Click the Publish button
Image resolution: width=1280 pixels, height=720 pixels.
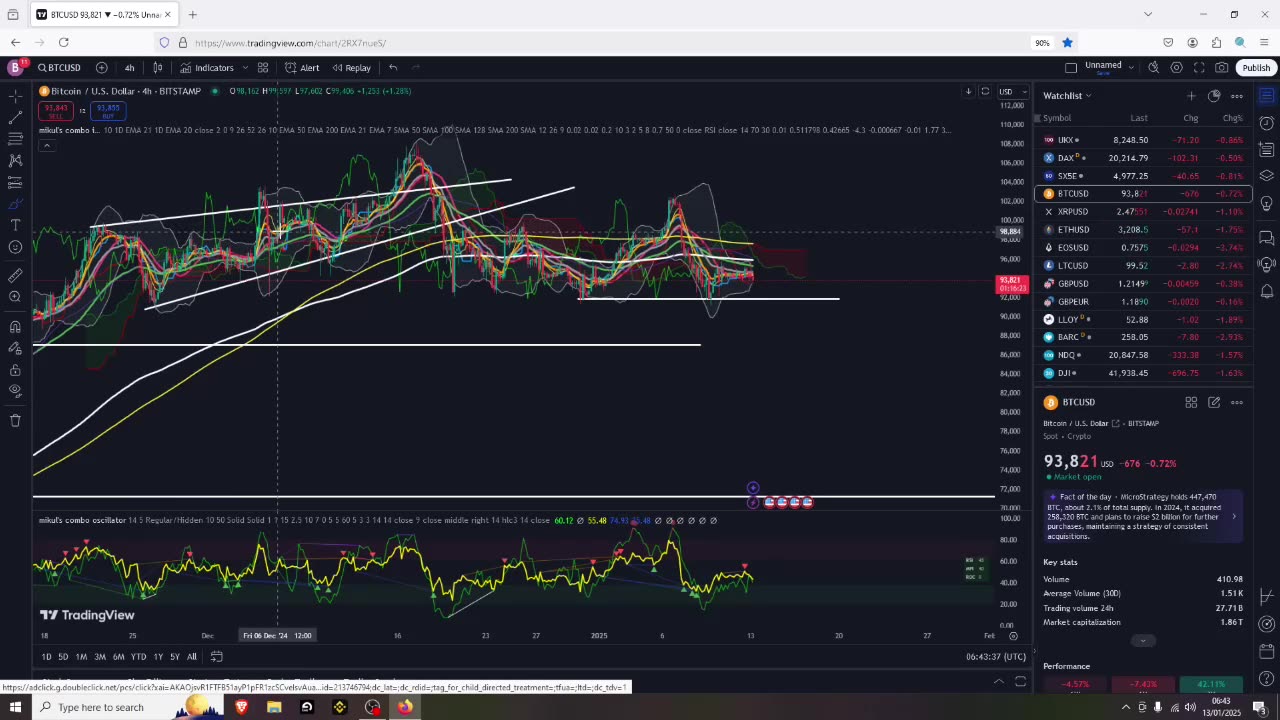pyautogui.click(x=1256, y=68)
